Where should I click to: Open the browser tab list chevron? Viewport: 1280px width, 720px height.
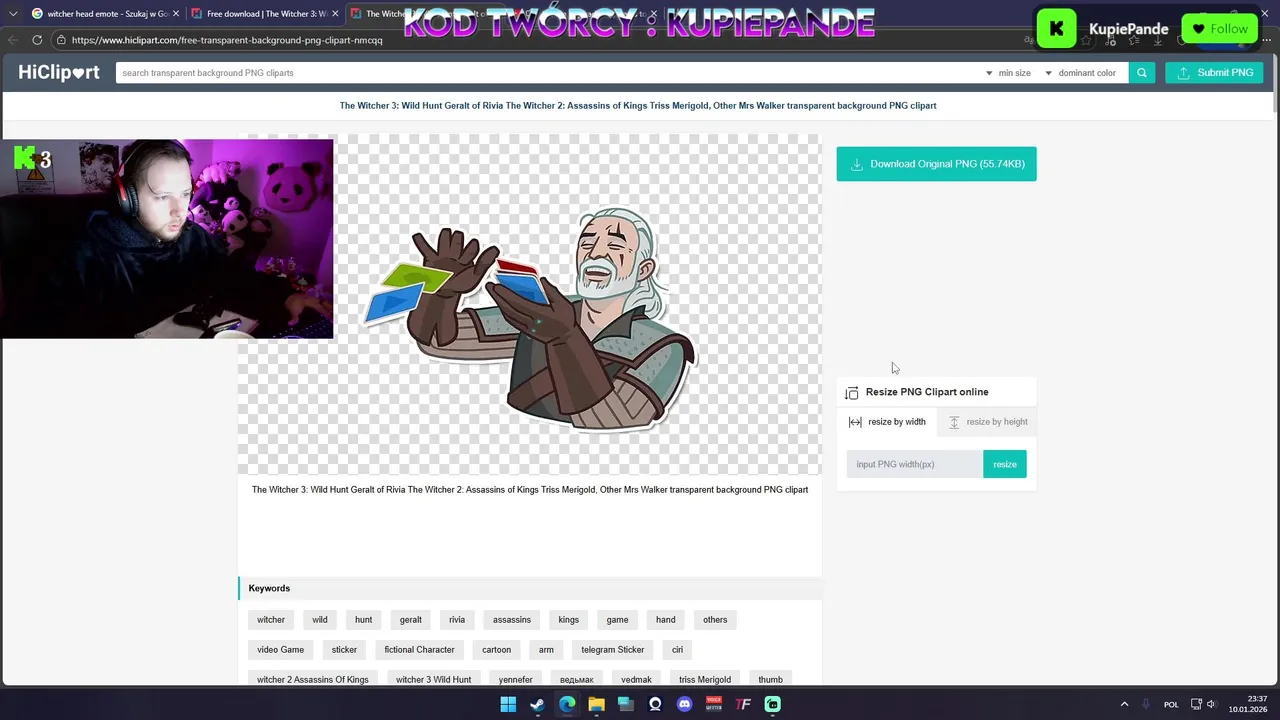[12, 14]
